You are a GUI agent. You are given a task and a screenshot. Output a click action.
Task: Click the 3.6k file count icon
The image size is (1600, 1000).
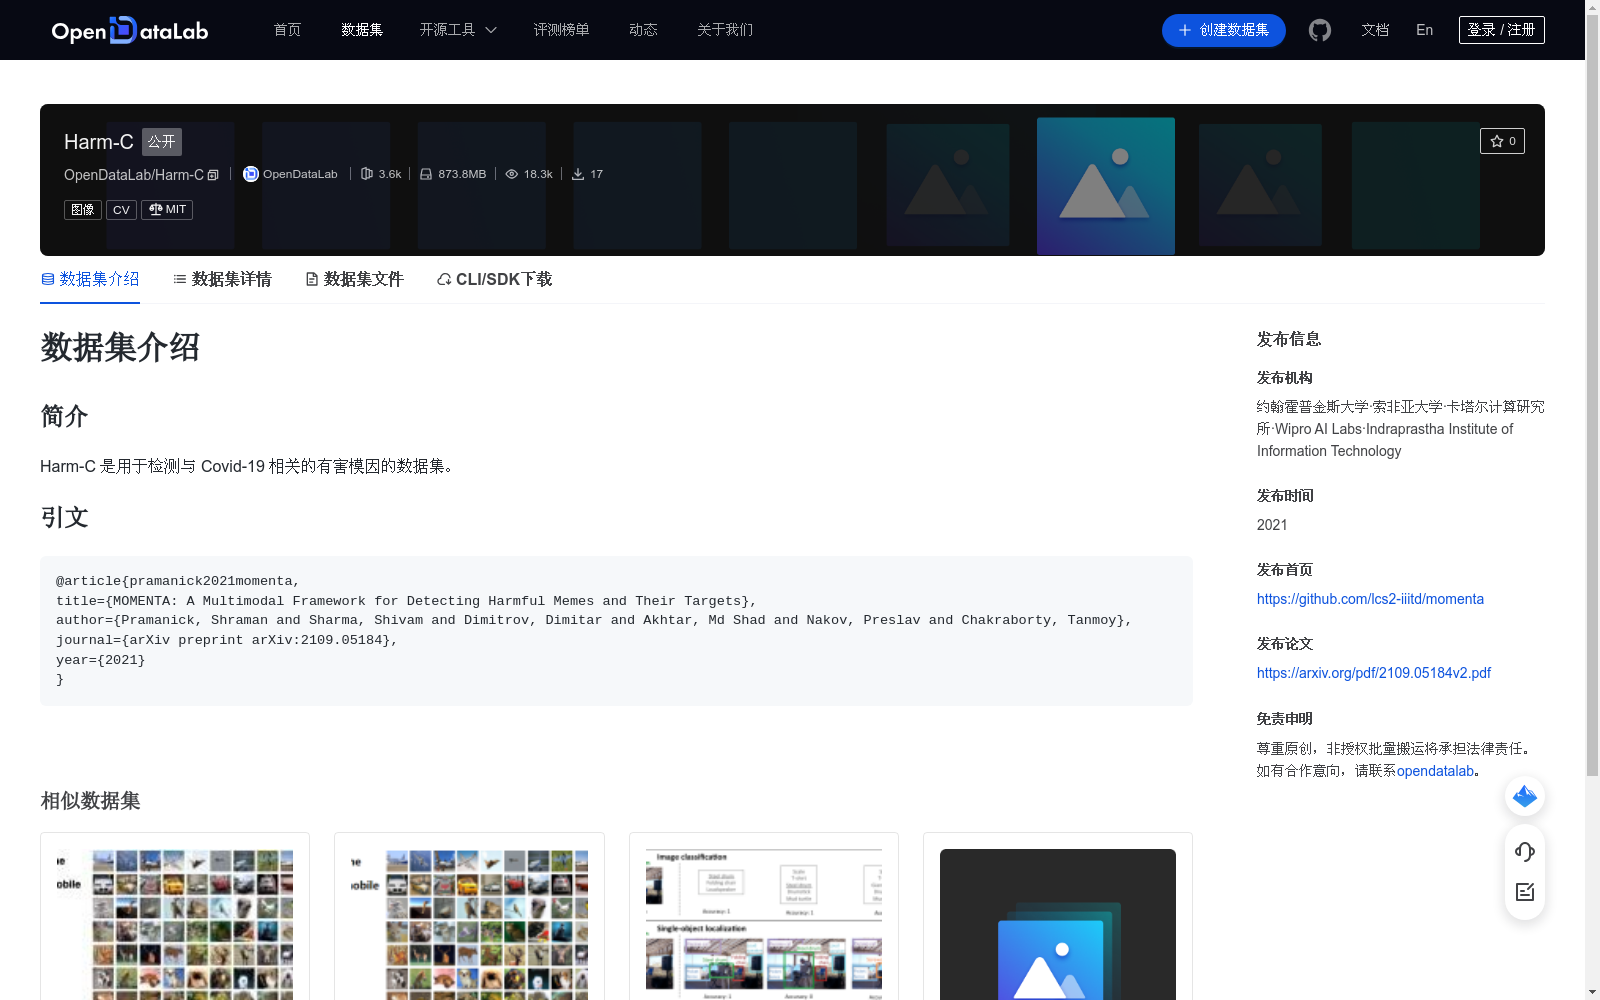(x=367, y=174)
